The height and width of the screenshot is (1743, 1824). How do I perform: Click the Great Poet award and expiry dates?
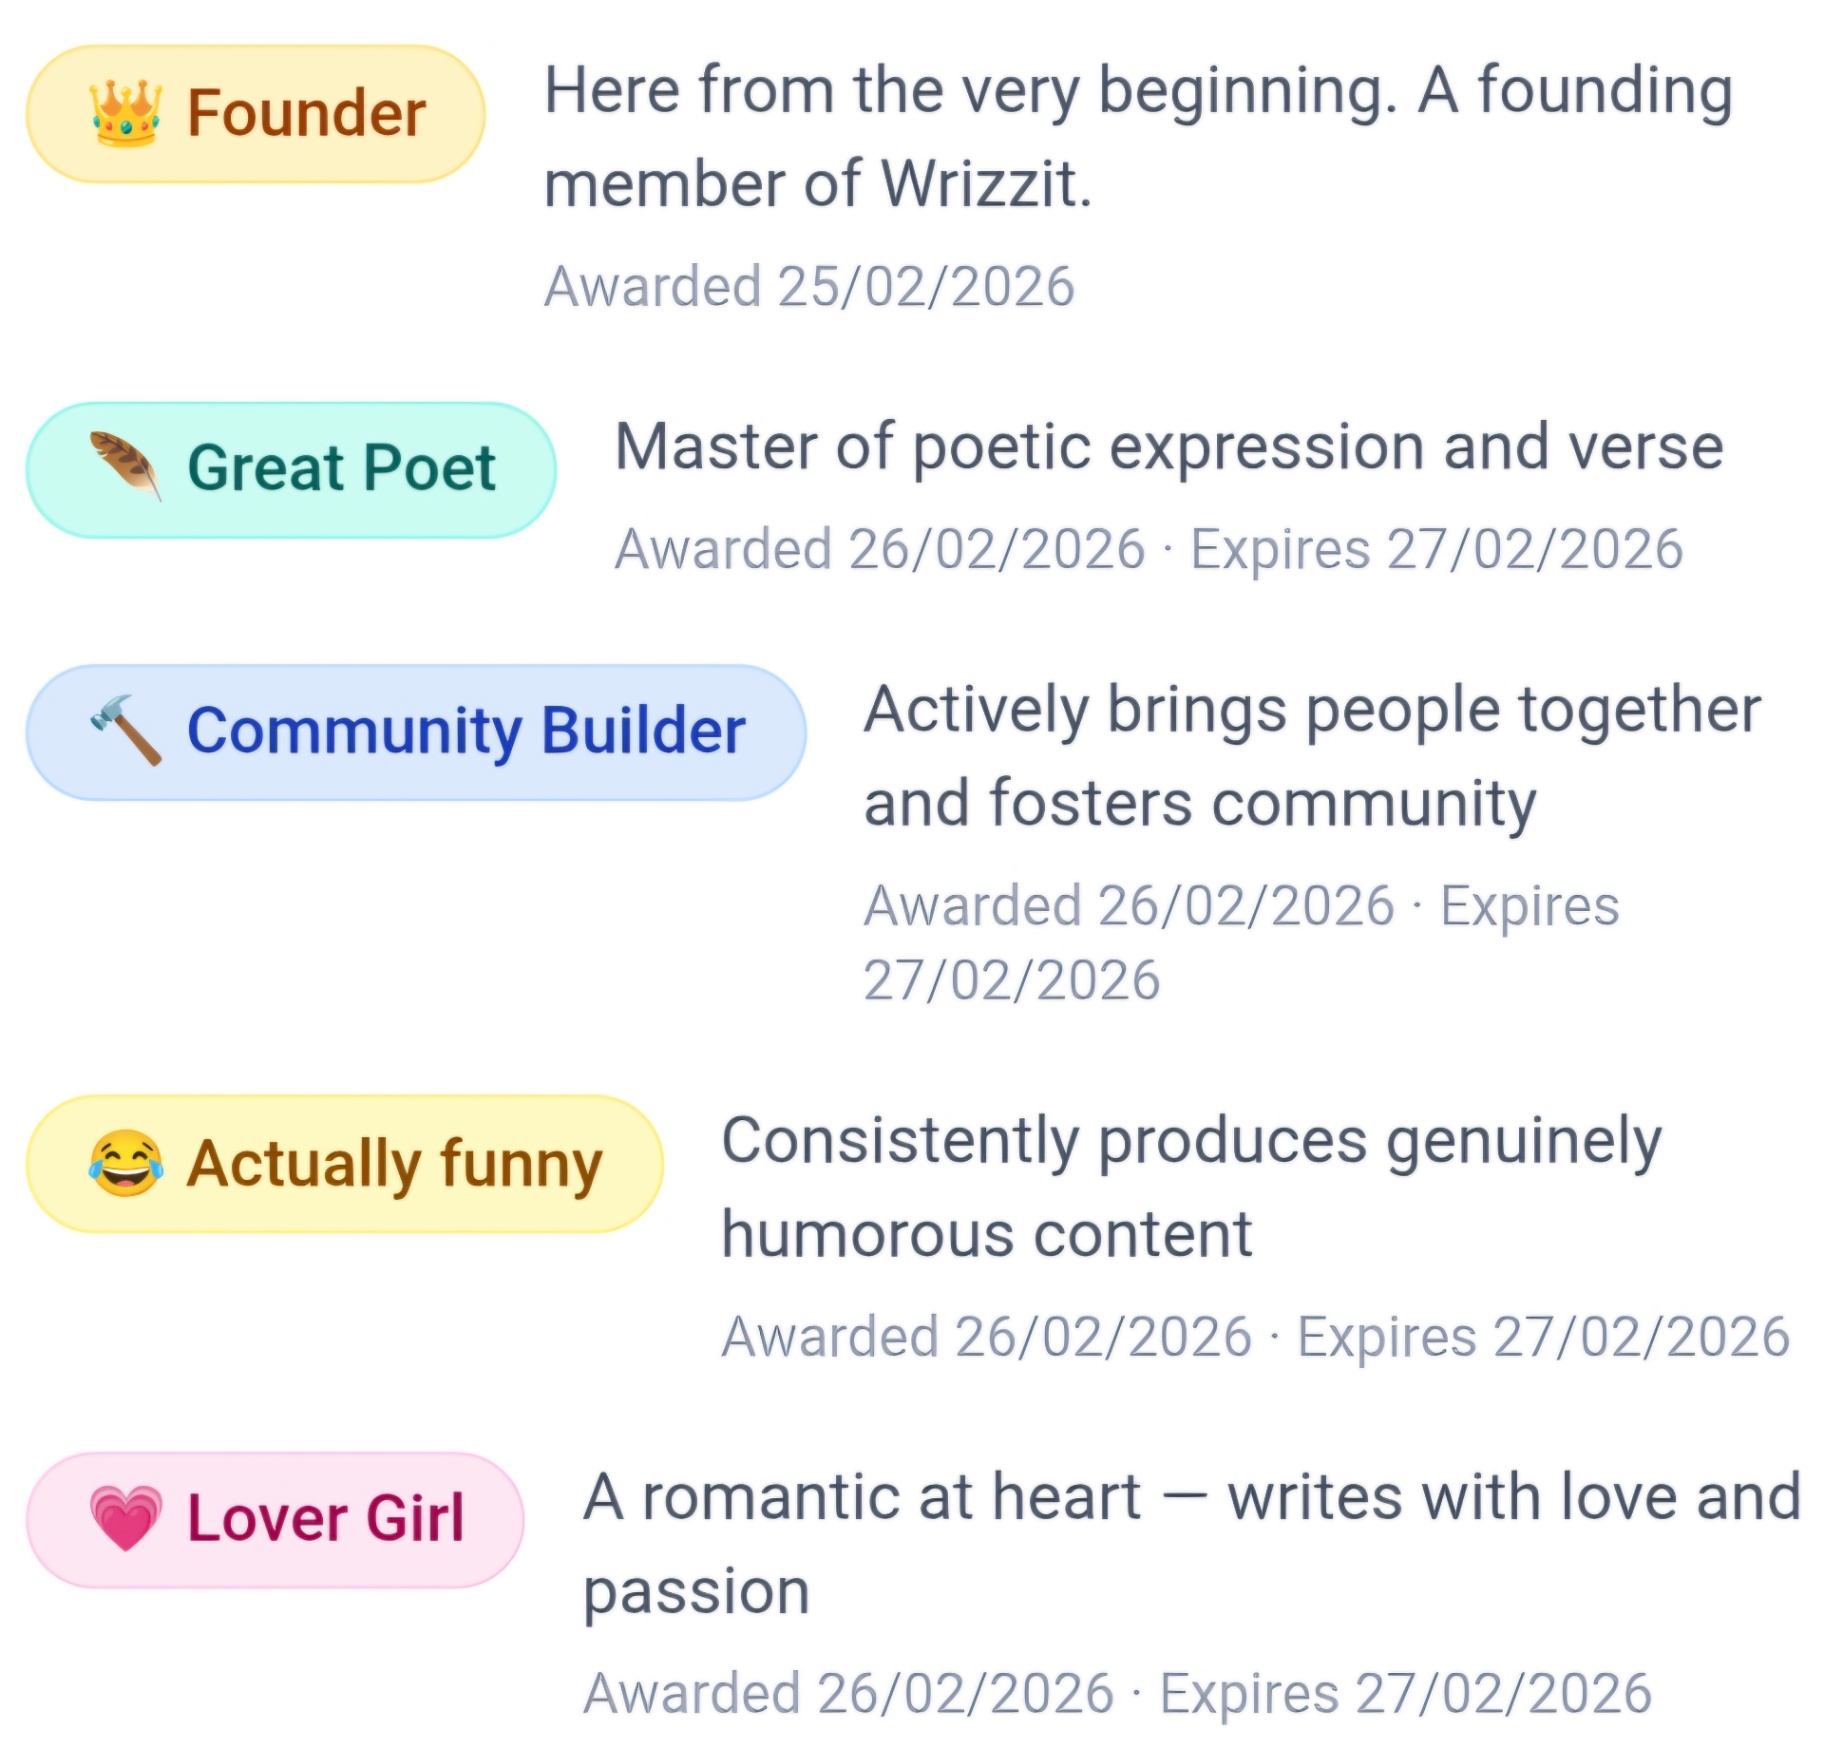pos(1149,550)
